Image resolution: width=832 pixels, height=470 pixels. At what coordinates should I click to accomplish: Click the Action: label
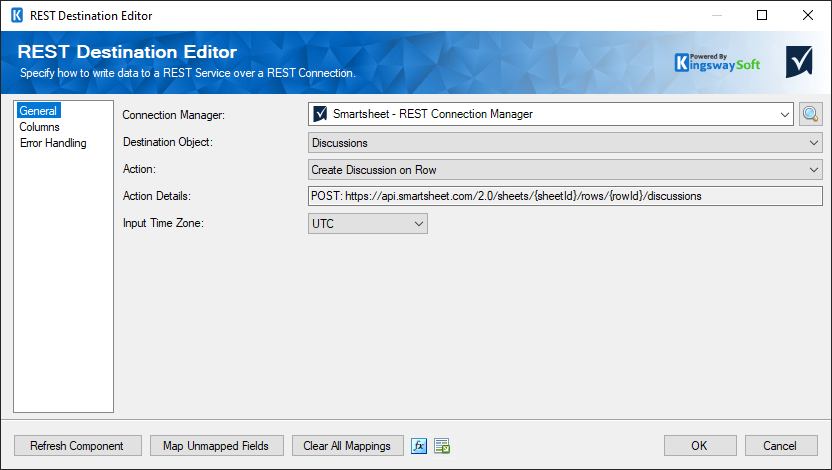pos(139,169)
